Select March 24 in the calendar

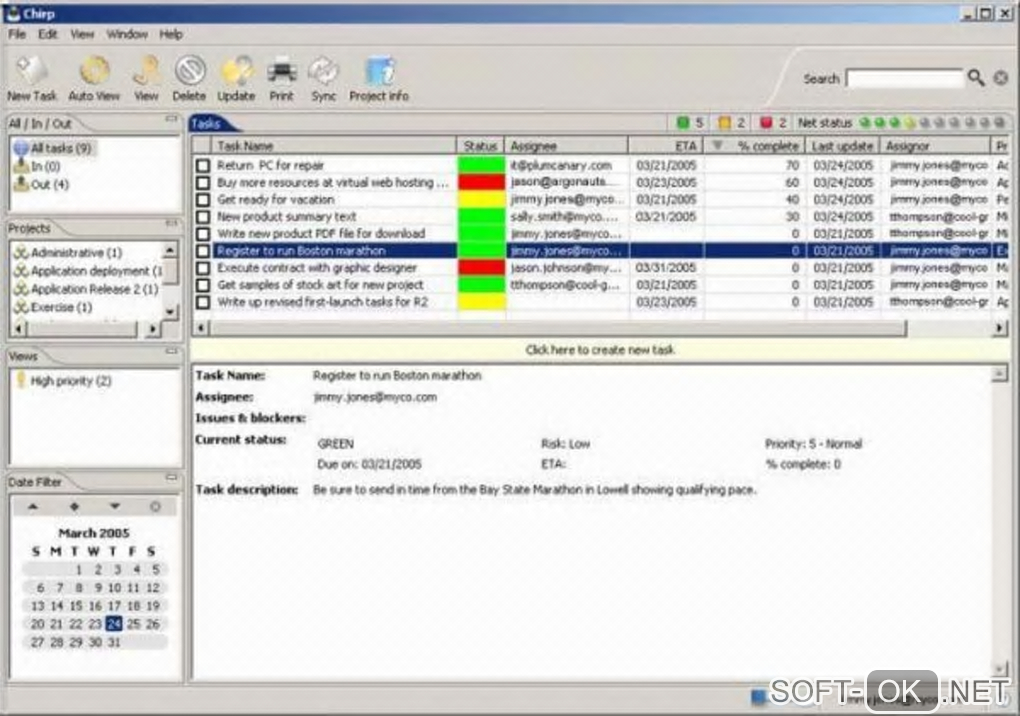click(114, 624)
